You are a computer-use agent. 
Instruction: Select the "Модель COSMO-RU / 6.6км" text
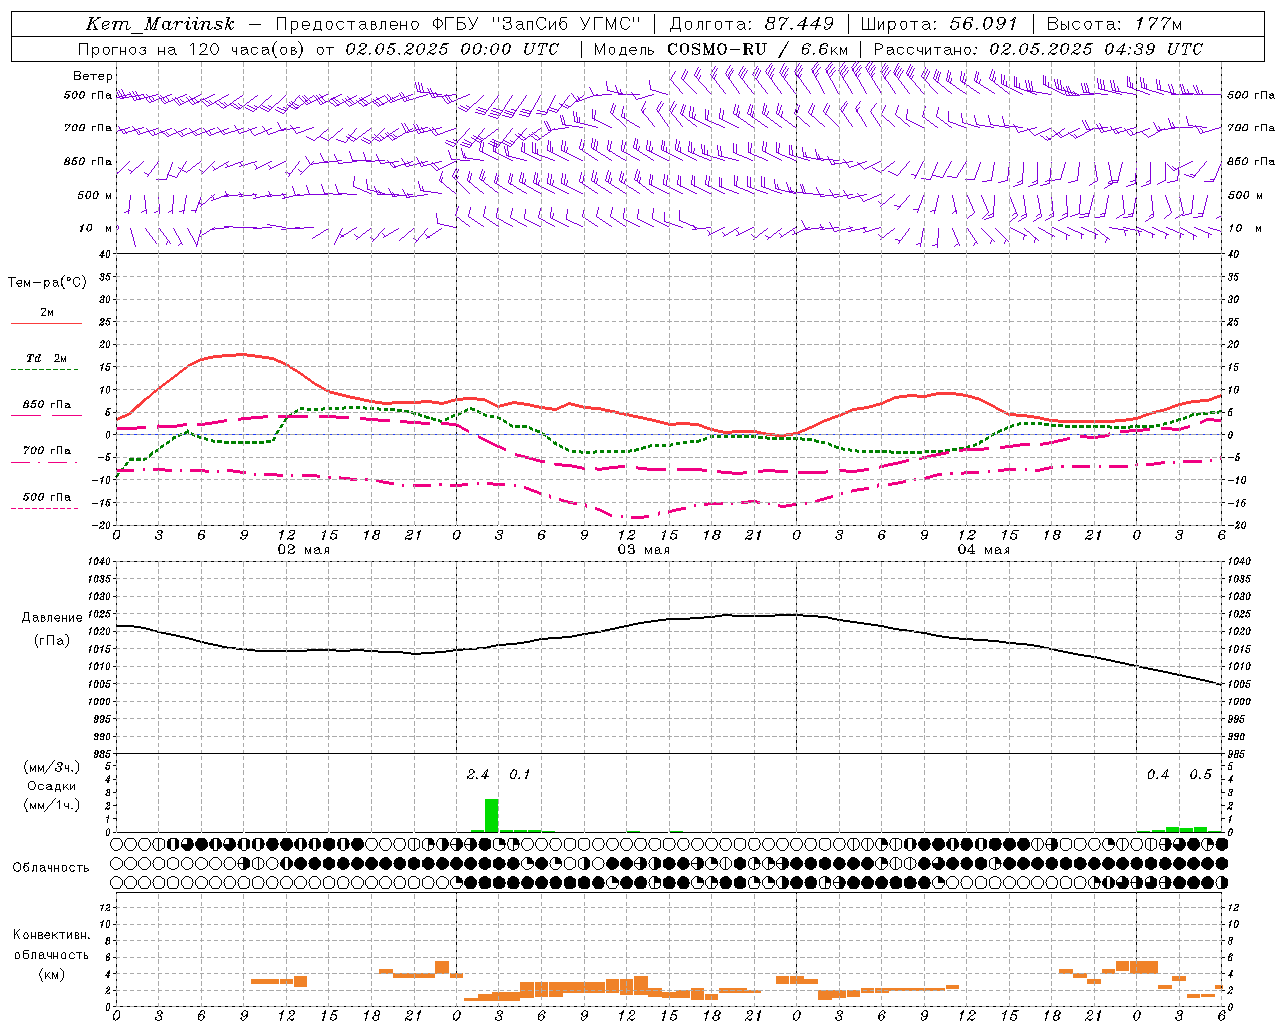(x=721, y=49)
